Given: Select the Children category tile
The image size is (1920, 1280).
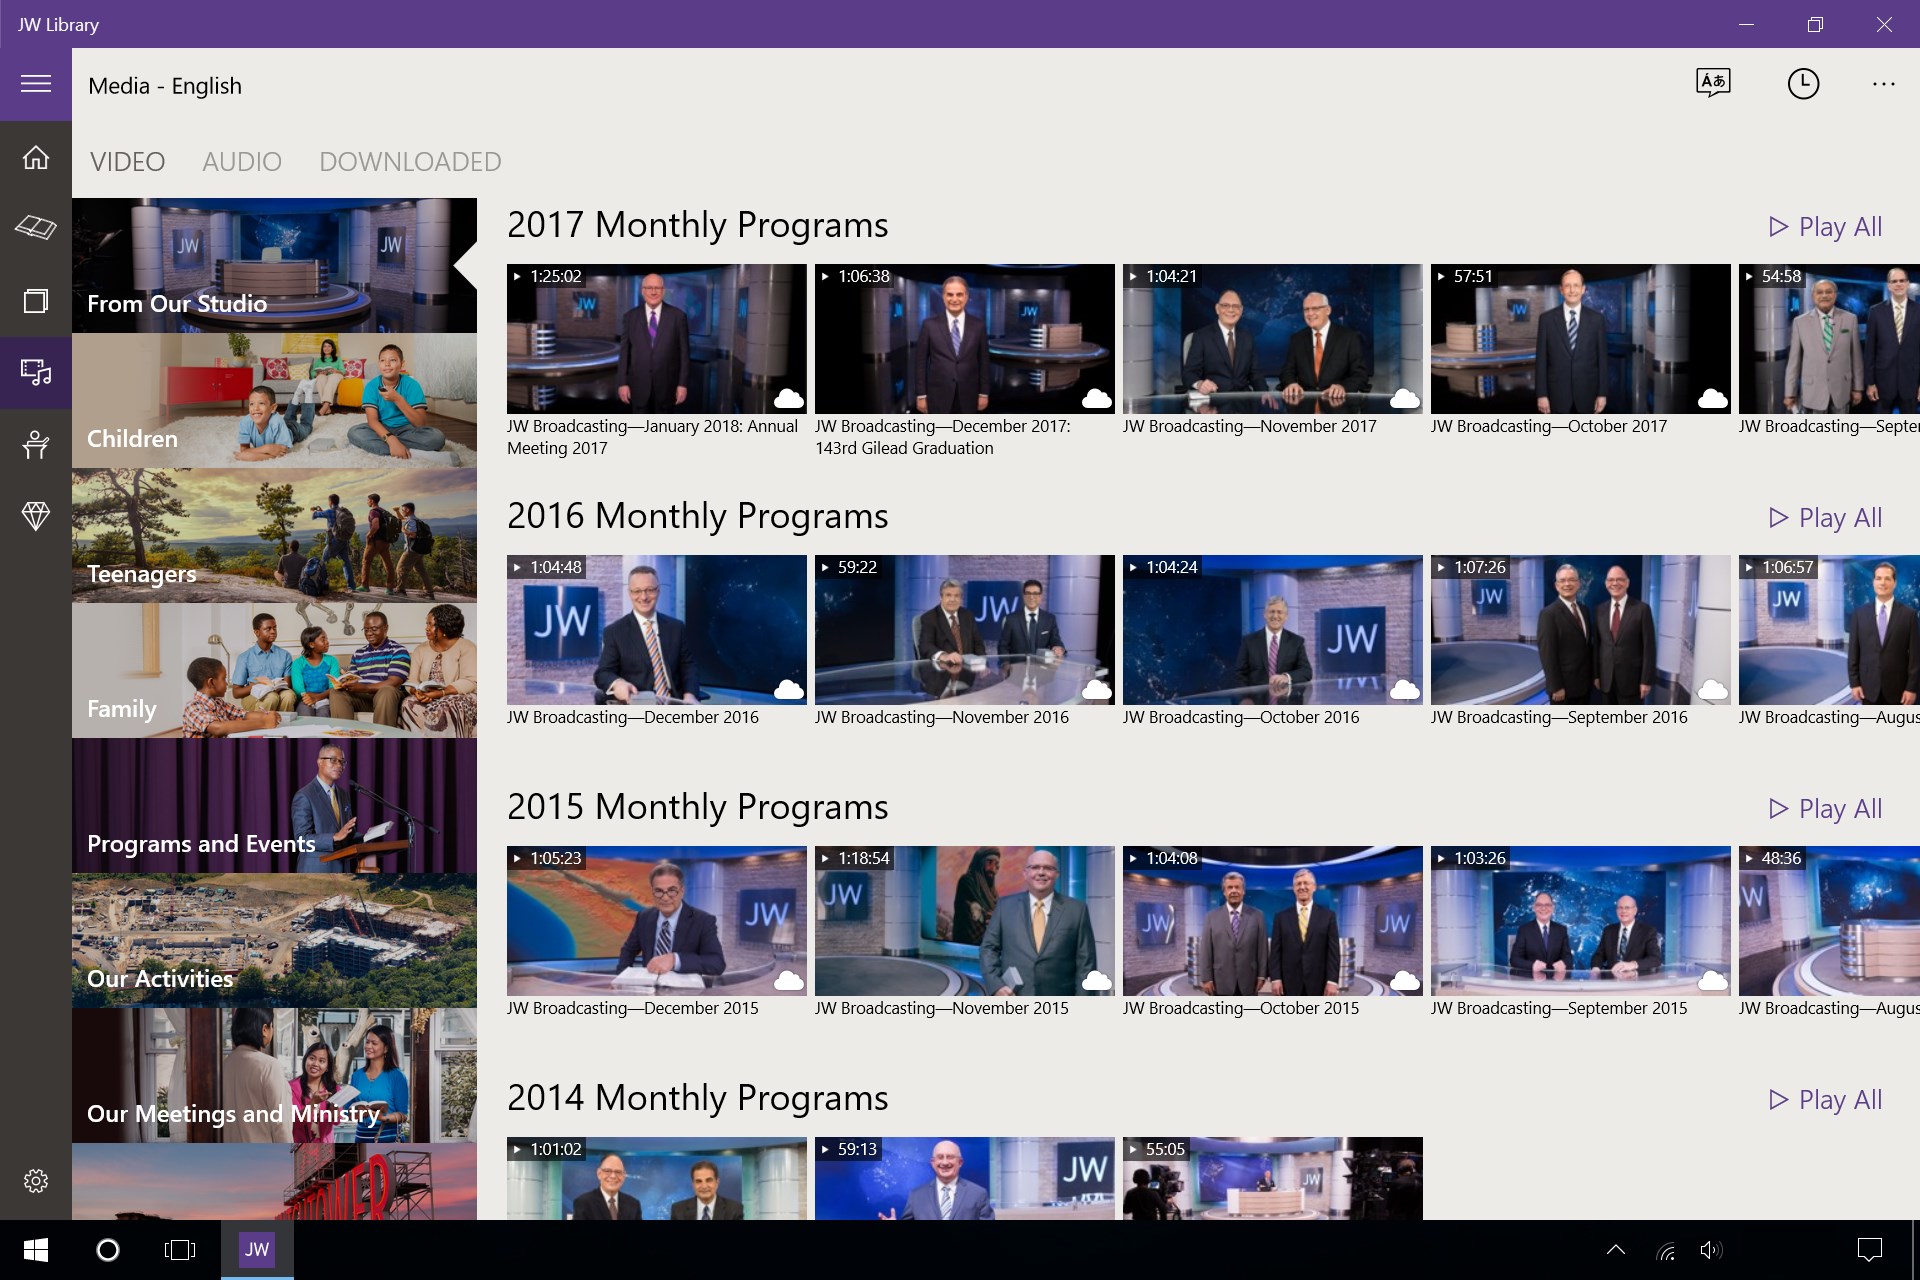Looking at the screenshot, I should click(274, 401).
